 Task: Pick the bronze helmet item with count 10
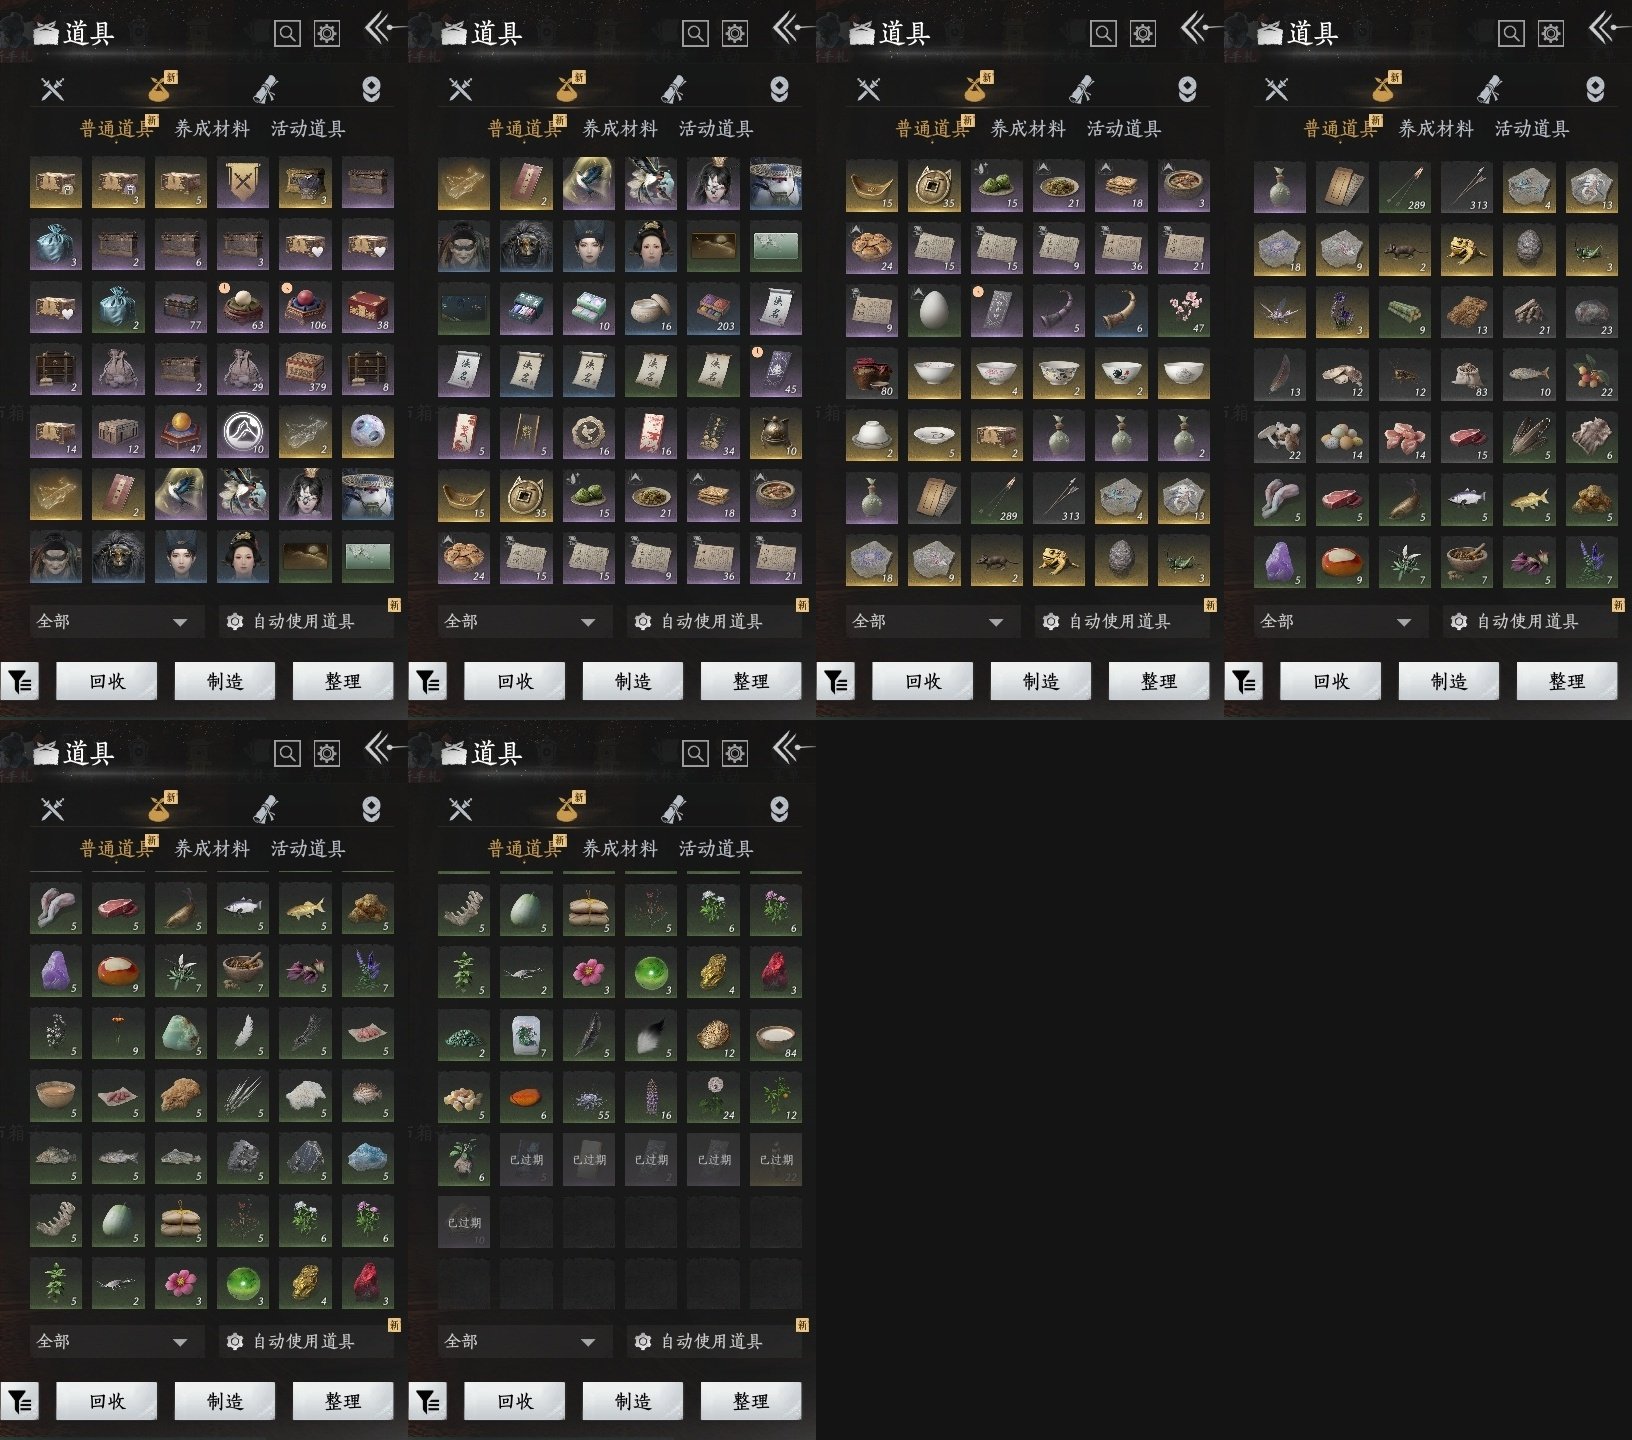coord(776,432)
